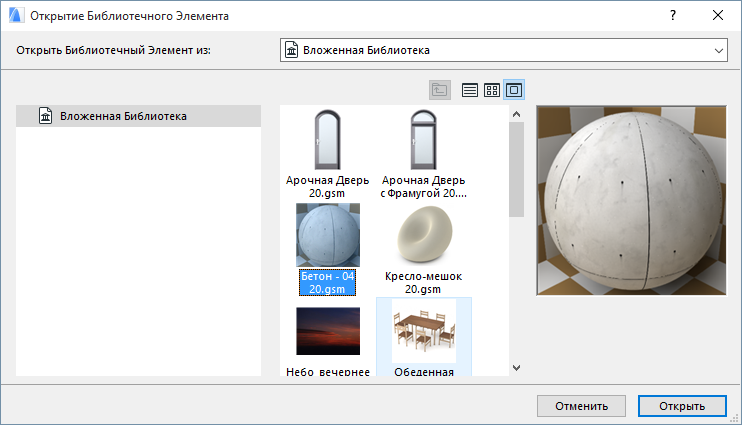The height and width of the screenshot is (425, 742).
Task: Select the Арочная Дверь 20.gsm thumbnail
Action: [327, 140]
